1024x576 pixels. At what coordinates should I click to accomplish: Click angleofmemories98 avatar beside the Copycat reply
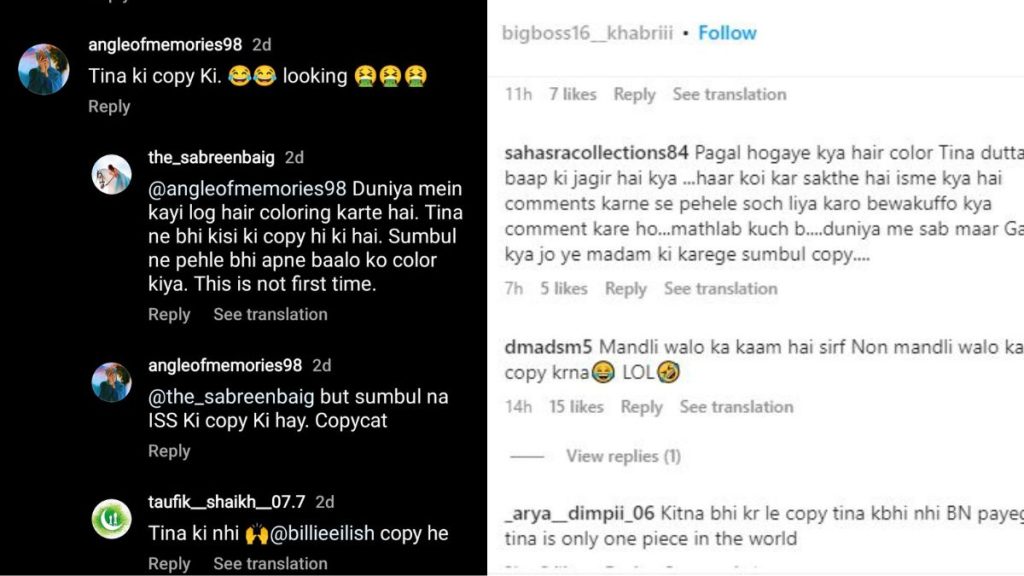[111, 382]
